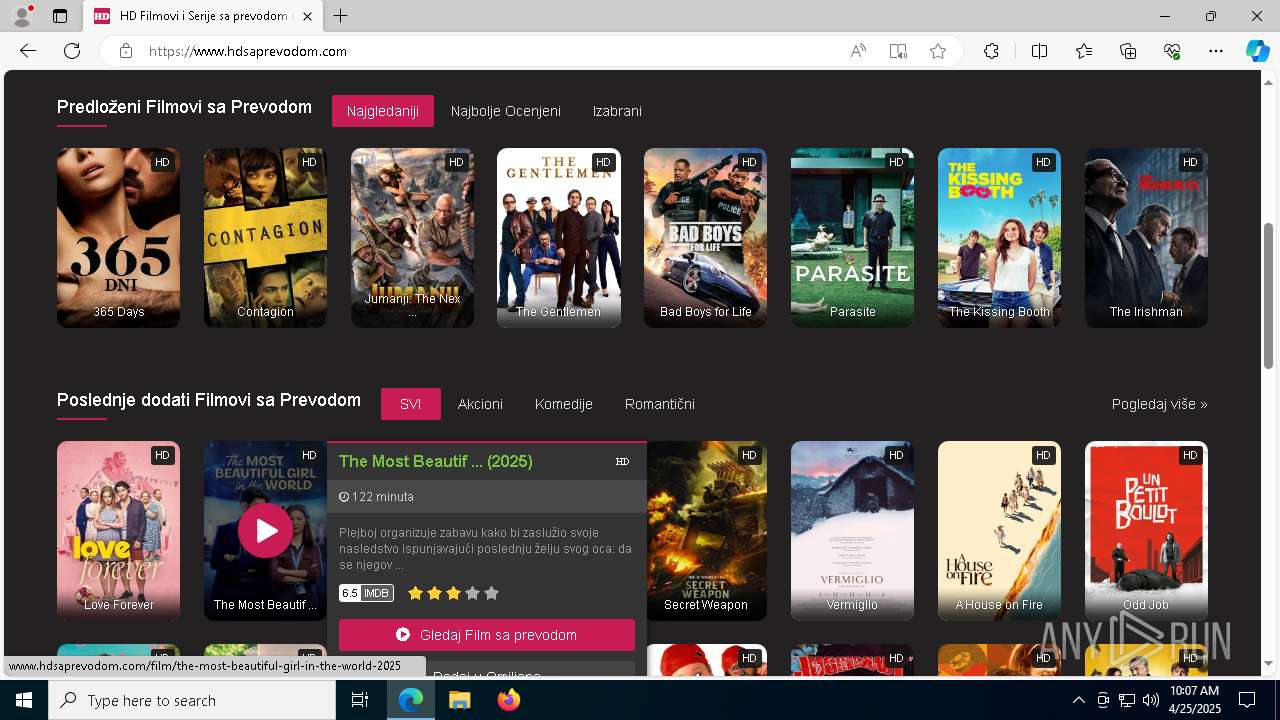The width and height of the screenshot is (1280, 720).
Task: Open Jumanji: The Next Level poster
Action: pos(412,237)
